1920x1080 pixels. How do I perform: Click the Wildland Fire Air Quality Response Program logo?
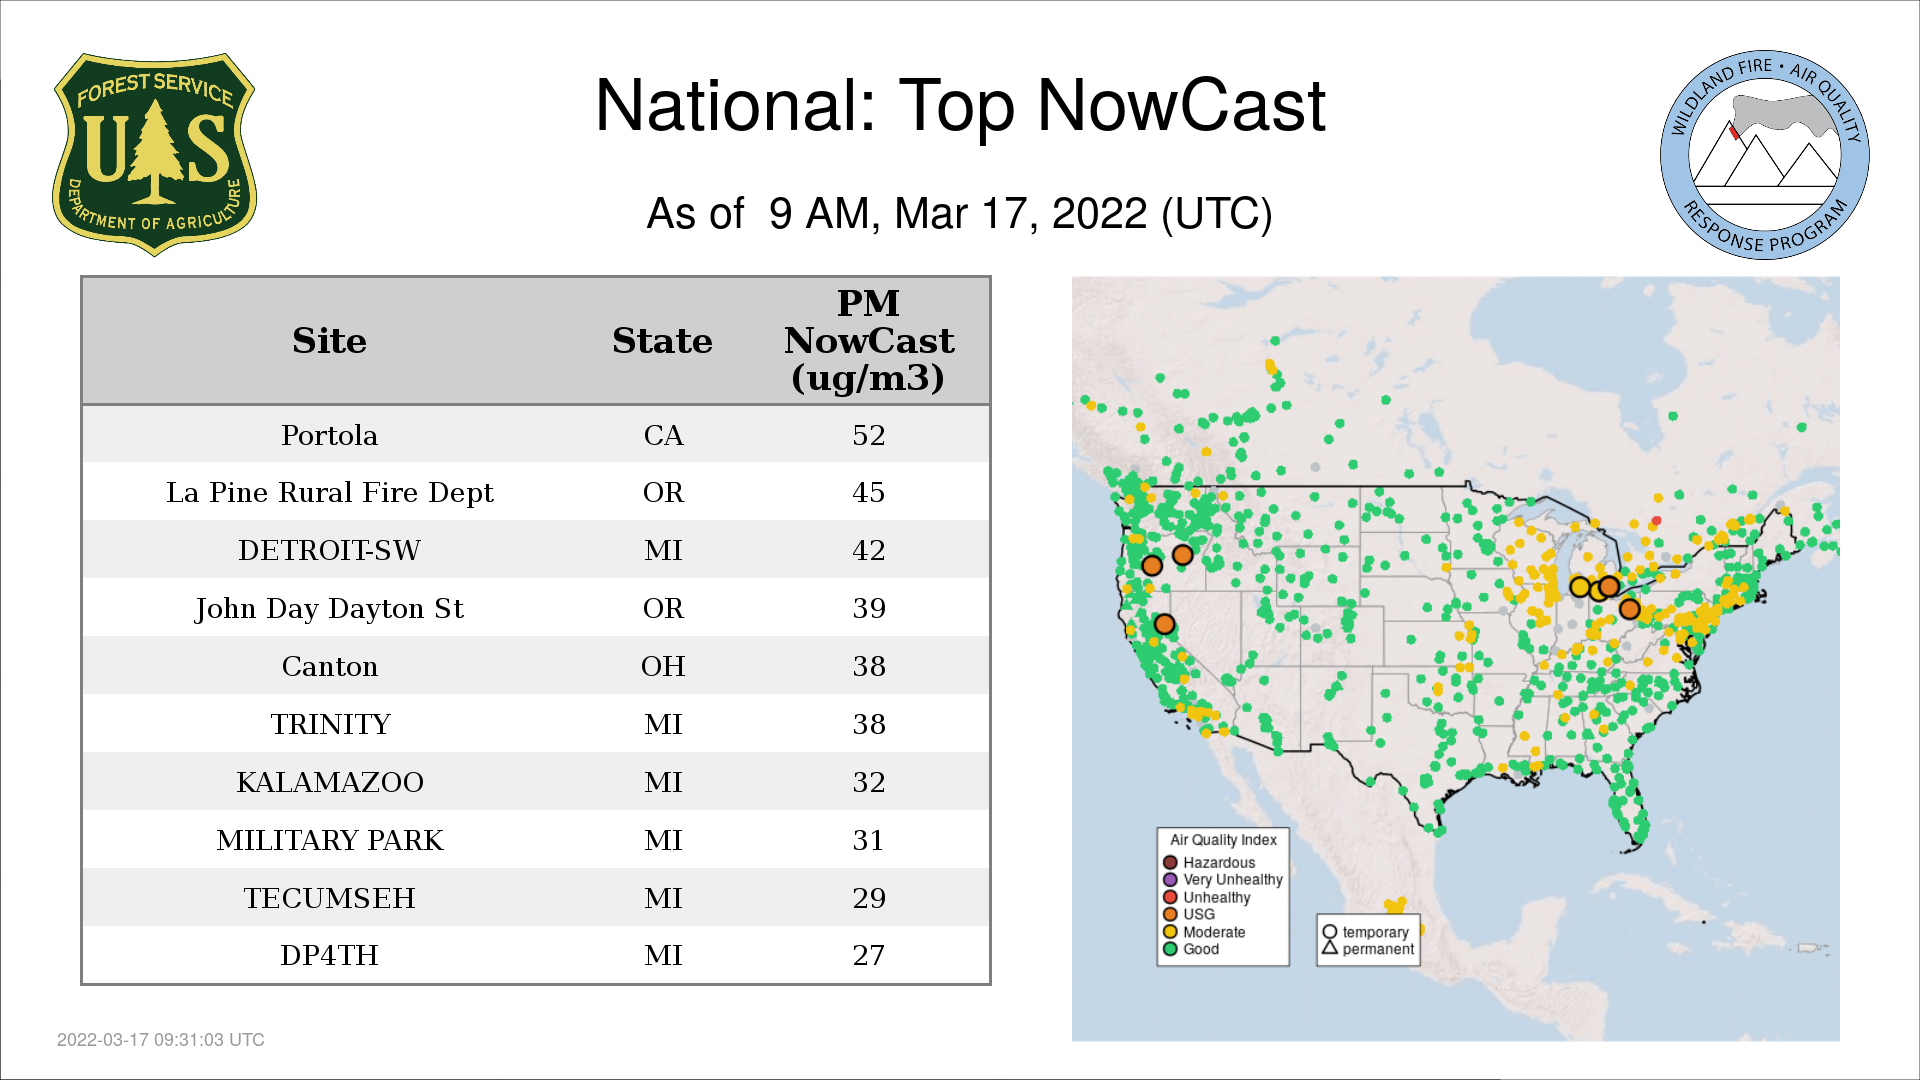coord(1764,155)
